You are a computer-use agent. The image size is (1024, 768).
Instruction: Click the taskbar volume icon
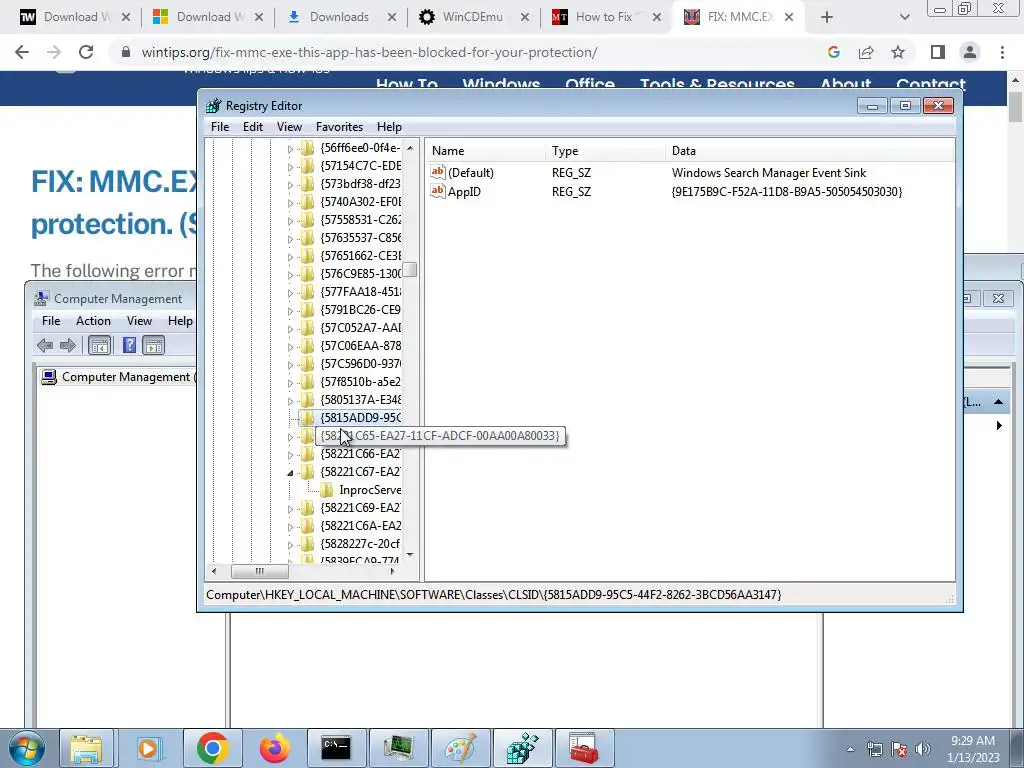923,749
